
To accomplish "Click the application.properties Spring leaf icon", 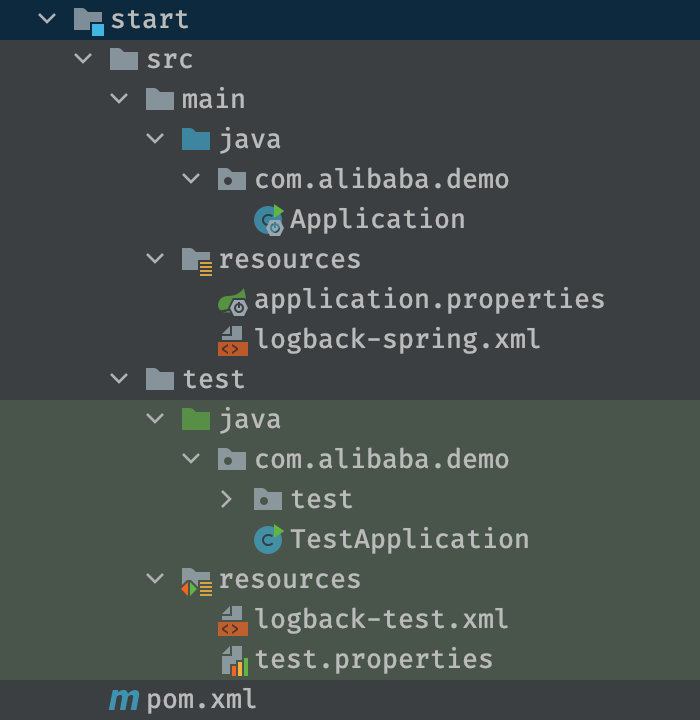I will tap(233, 302).
